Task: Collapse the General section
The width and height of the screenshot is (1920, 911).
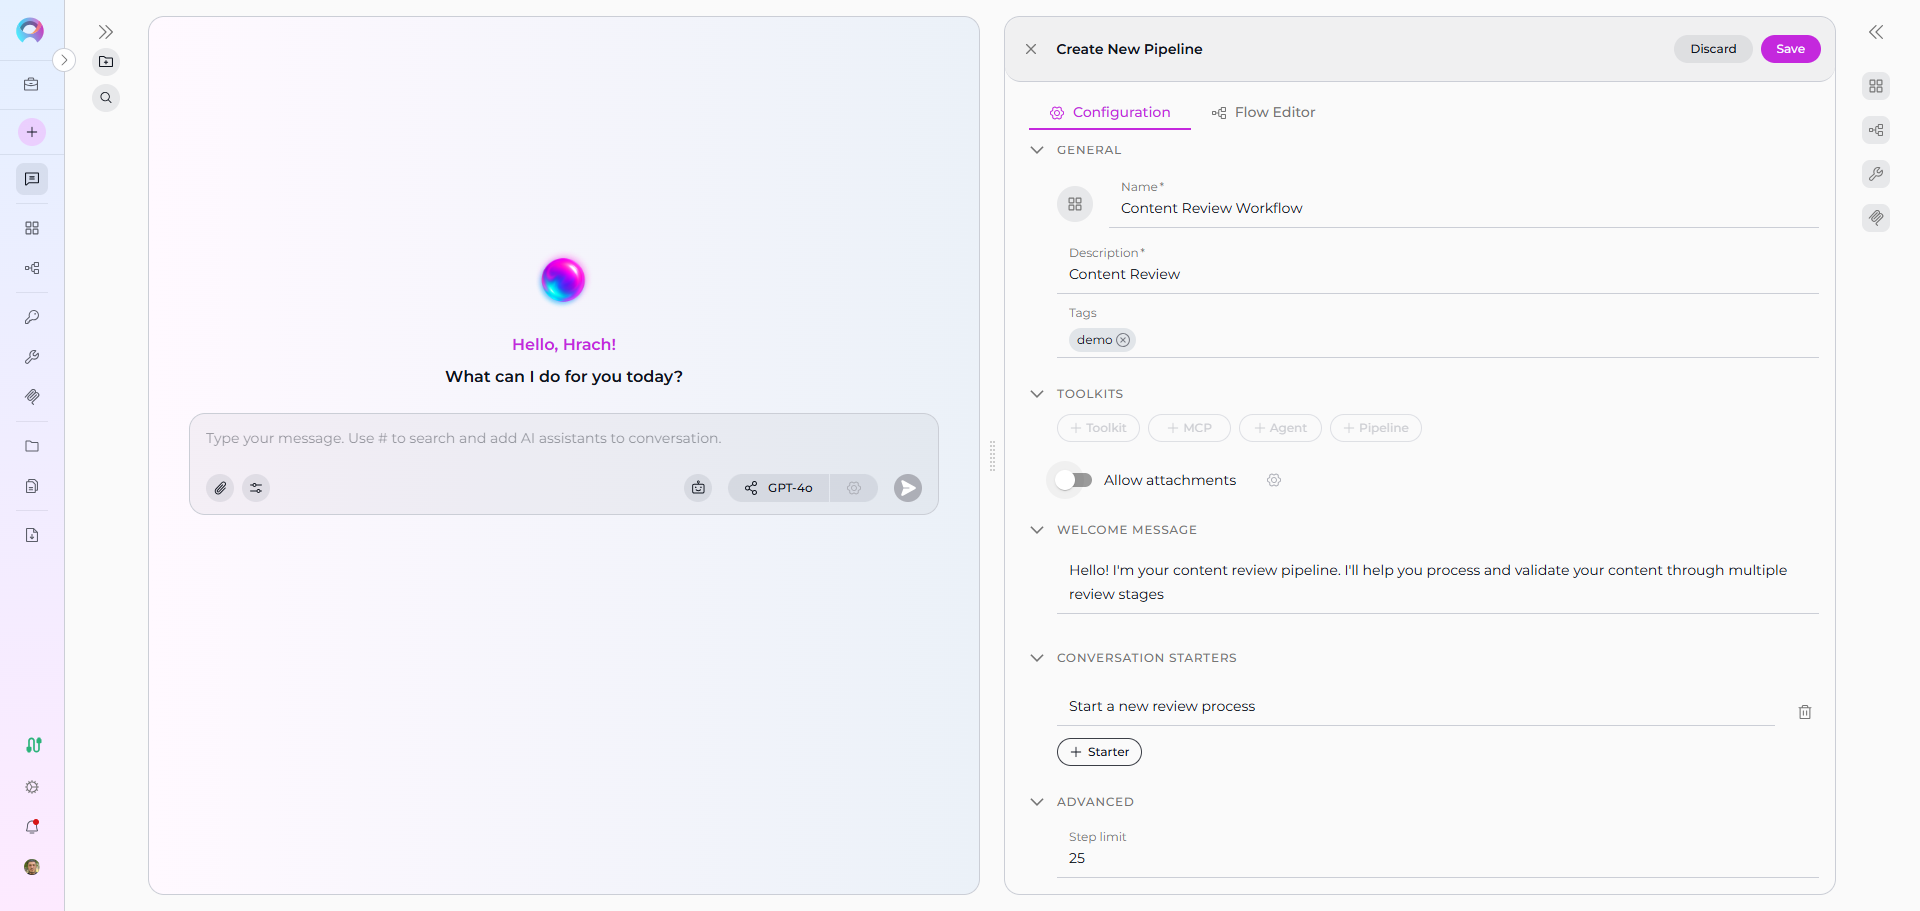Action: click(x=1037, y=150)
